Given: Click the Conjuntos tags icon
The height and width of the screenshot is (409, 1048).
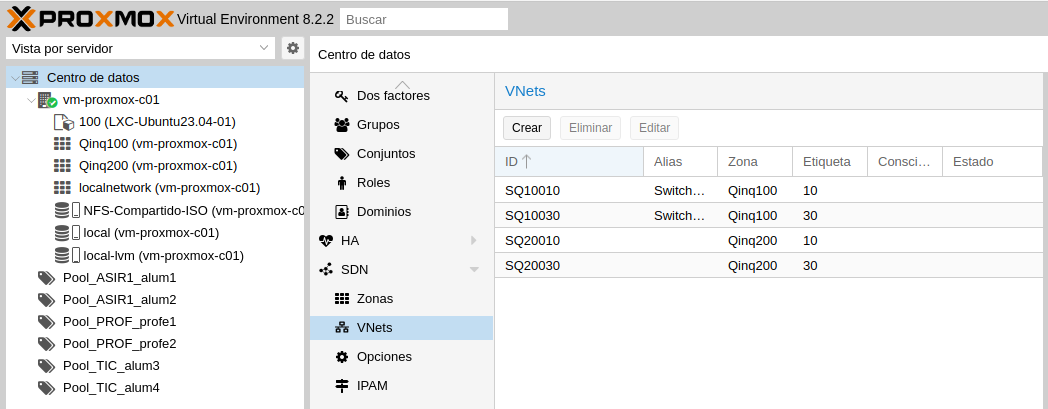Looking at the screenshot, I should point(342,154).
